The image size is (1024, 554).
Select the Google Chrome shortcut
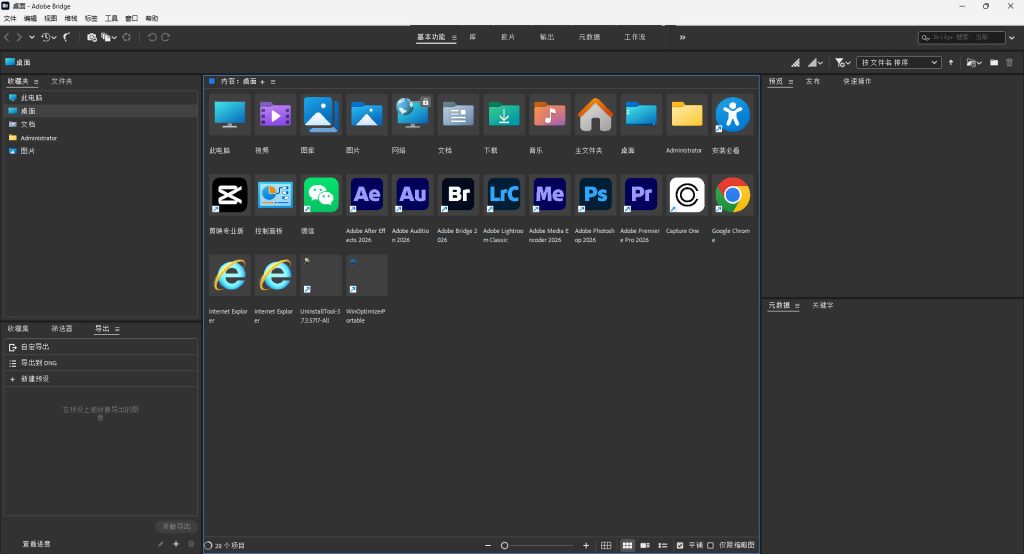(x=733, y=195)
